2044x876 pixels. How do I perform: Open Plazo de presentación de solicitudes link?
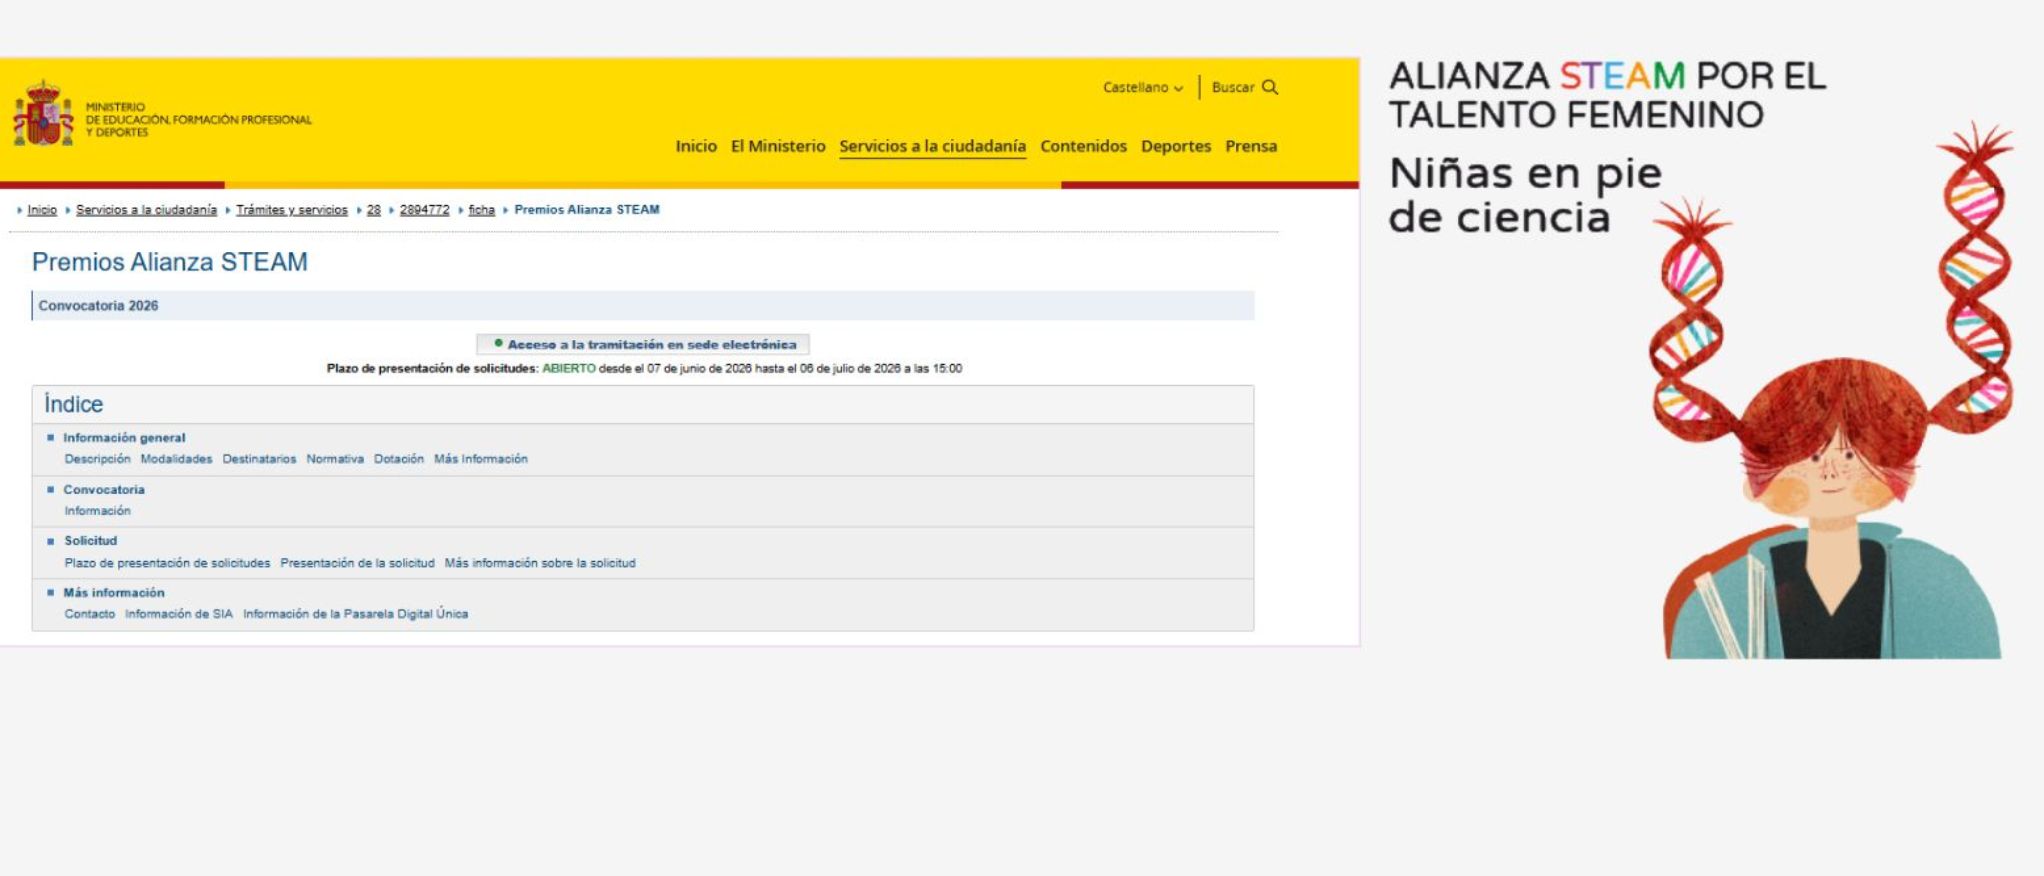(x=167, y=563)
